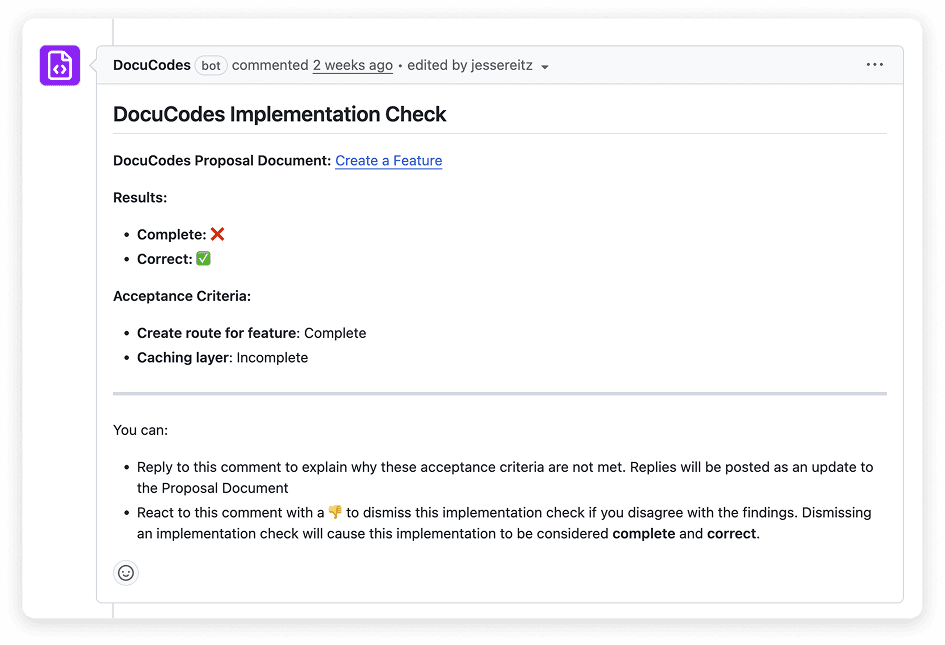Select the DocuCodes commenter name
Image resolution: width=945 pixels, height=645 pixels.
tap(151, 64)
